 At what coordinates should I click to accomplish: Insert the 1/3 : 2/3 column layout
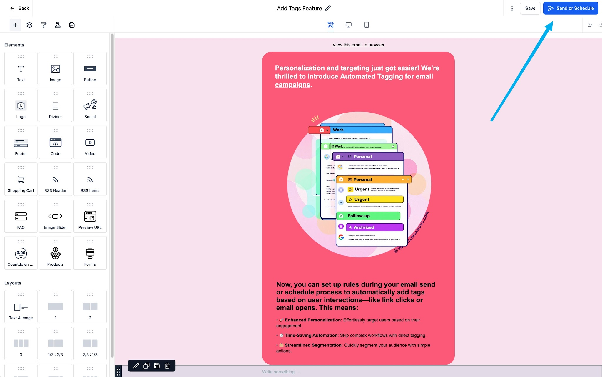(55, 343)
